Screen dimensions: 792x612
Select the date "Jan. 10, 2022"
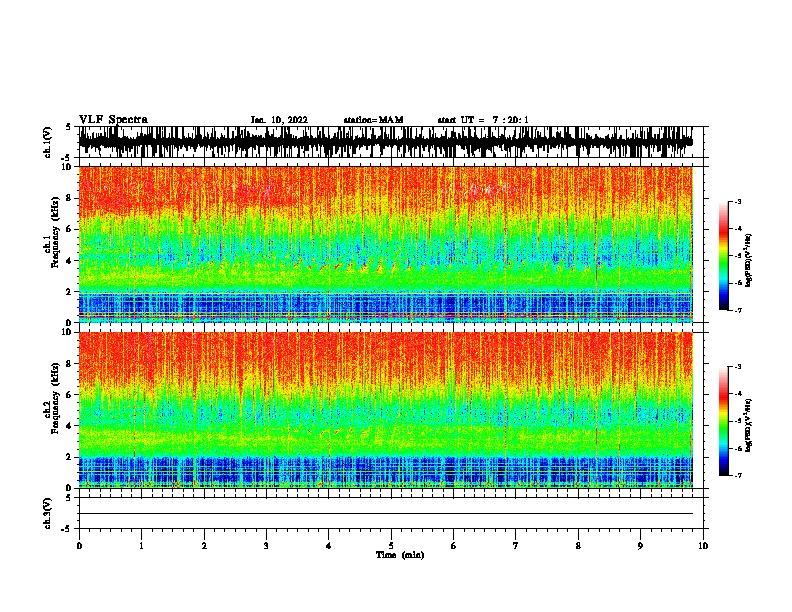pyautogui.click(x=279, y=120)
